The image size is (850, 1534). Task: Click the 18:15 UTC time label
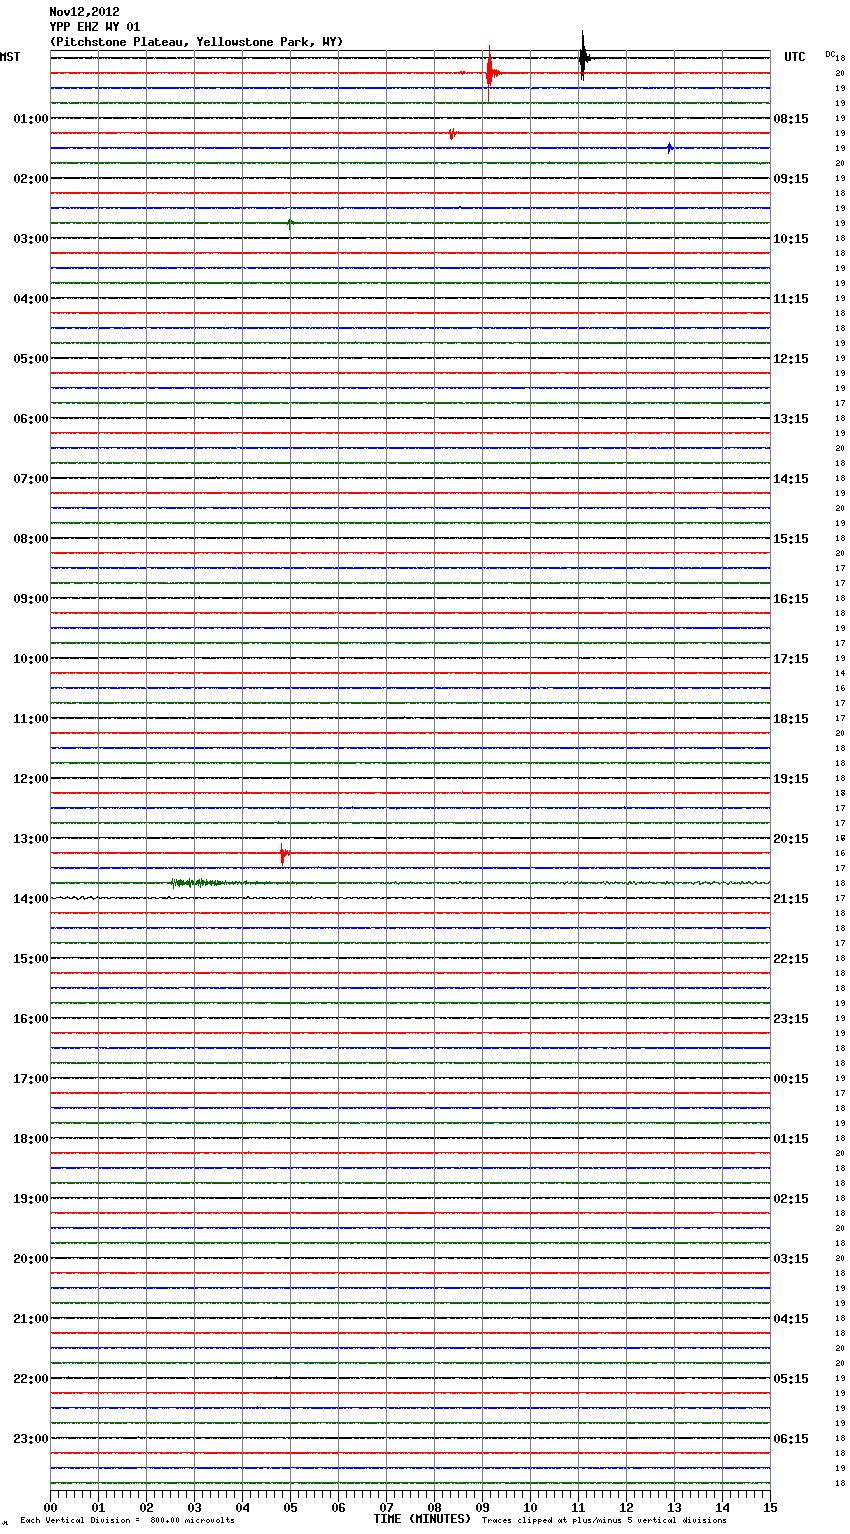[x=791, y=719]
